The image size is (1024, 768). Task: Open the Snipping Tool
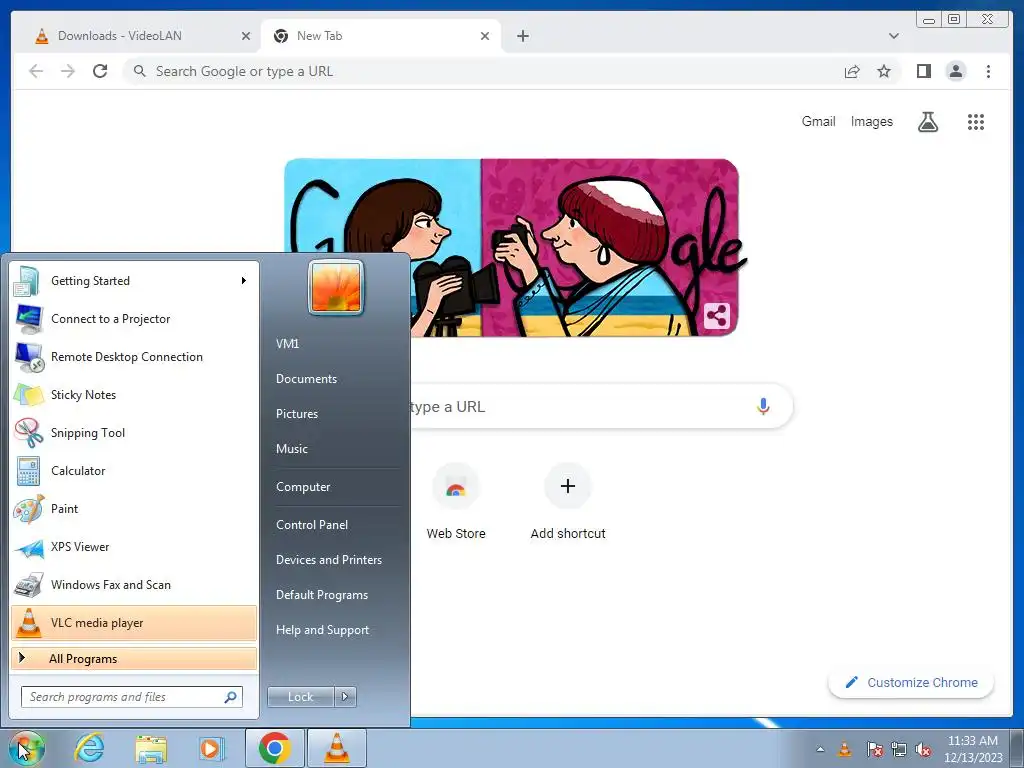point(134,432)
